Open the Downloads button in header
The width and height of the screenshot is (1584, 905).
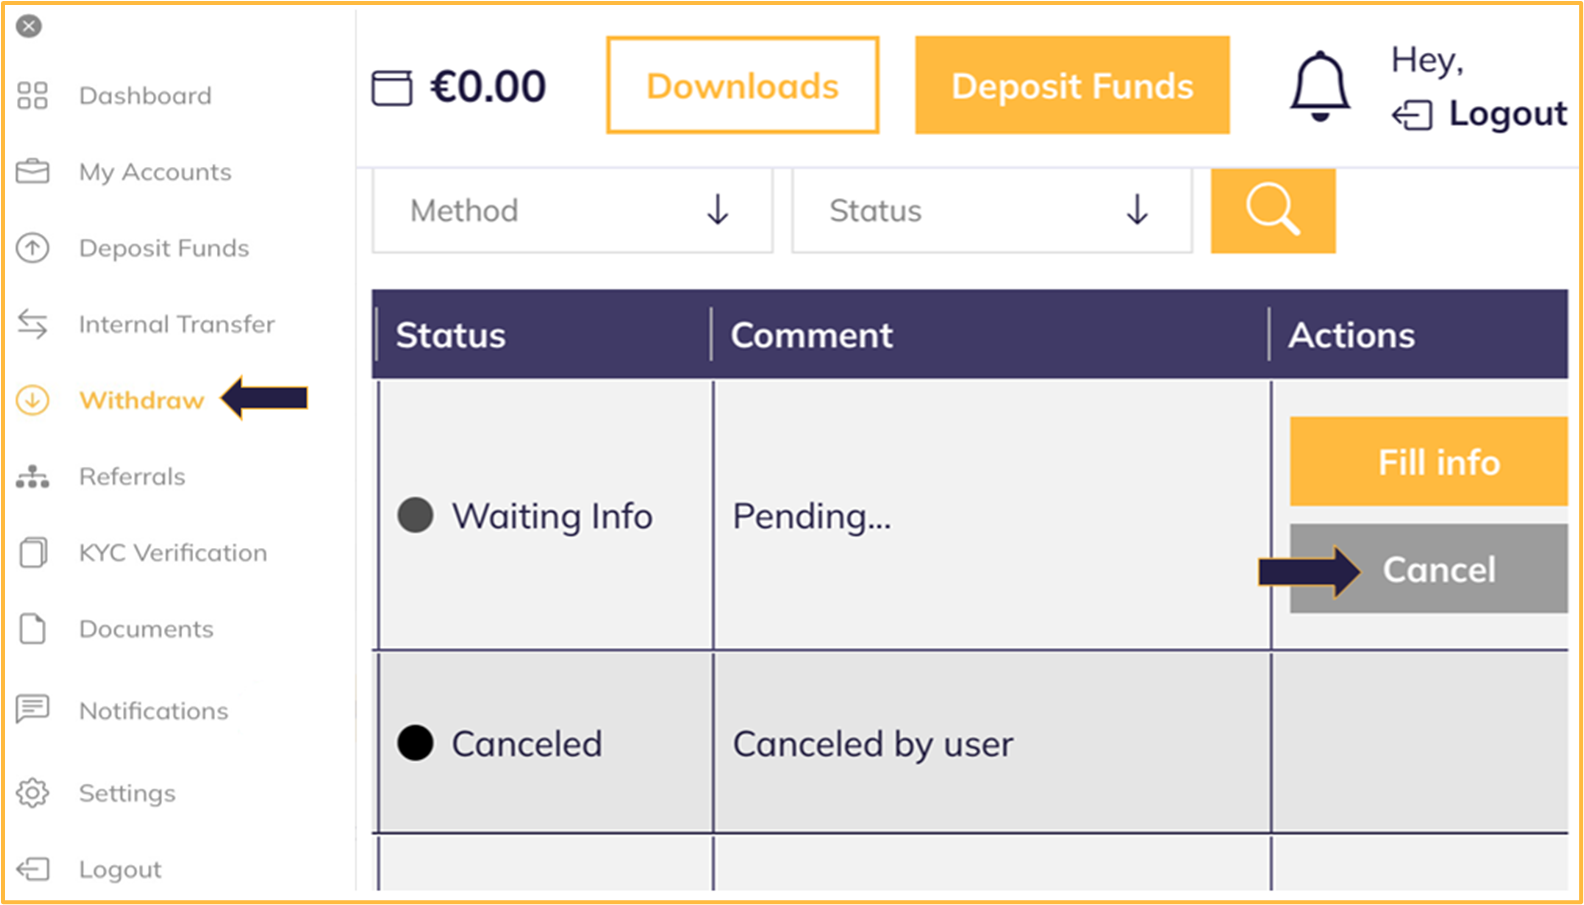(742, 86)
